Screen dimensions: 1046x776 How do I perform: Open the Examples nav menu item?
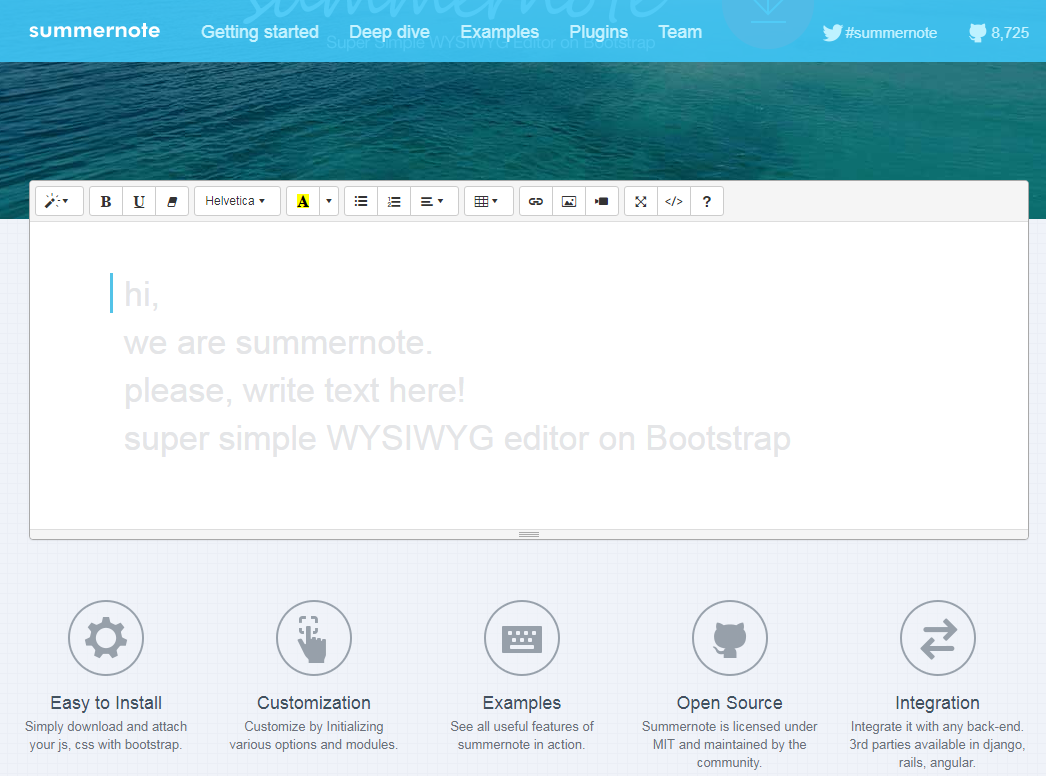499,32
